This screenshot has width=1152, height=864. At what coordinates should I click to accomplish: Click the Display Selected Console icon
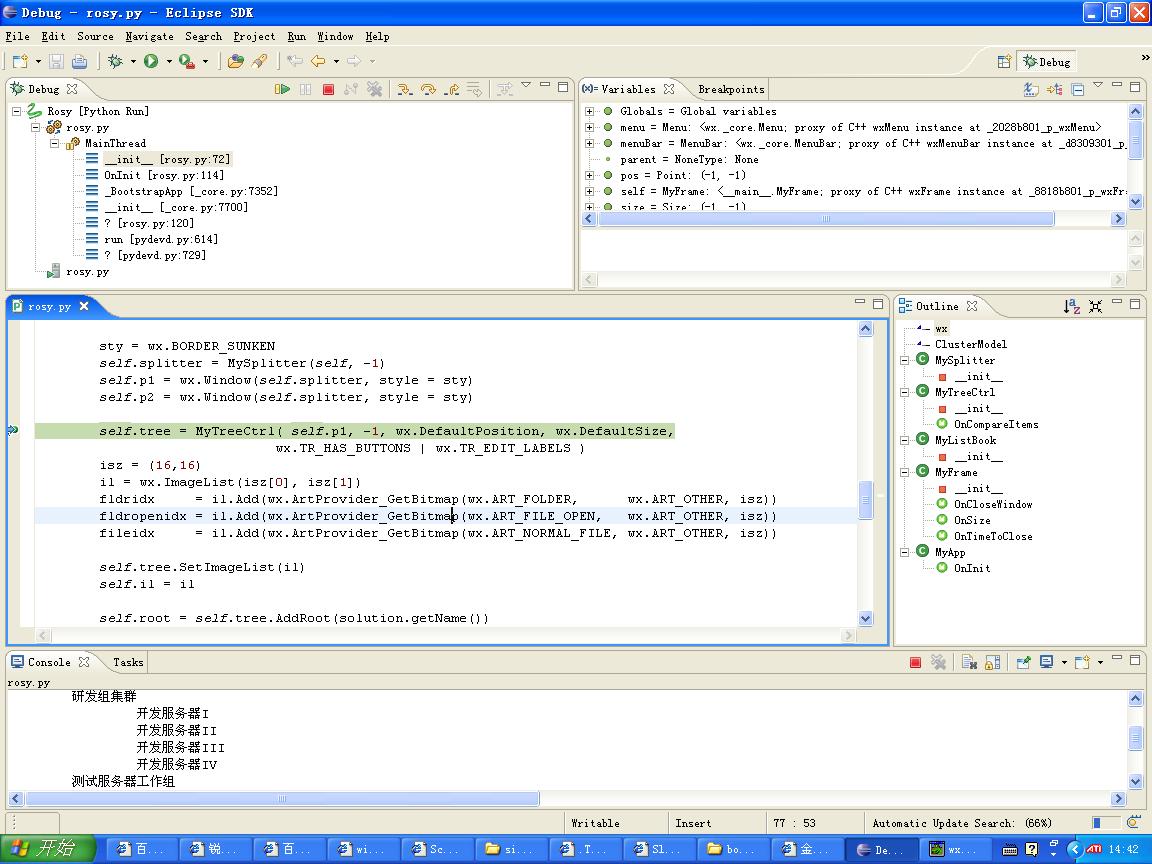[x=1047, y=663]
